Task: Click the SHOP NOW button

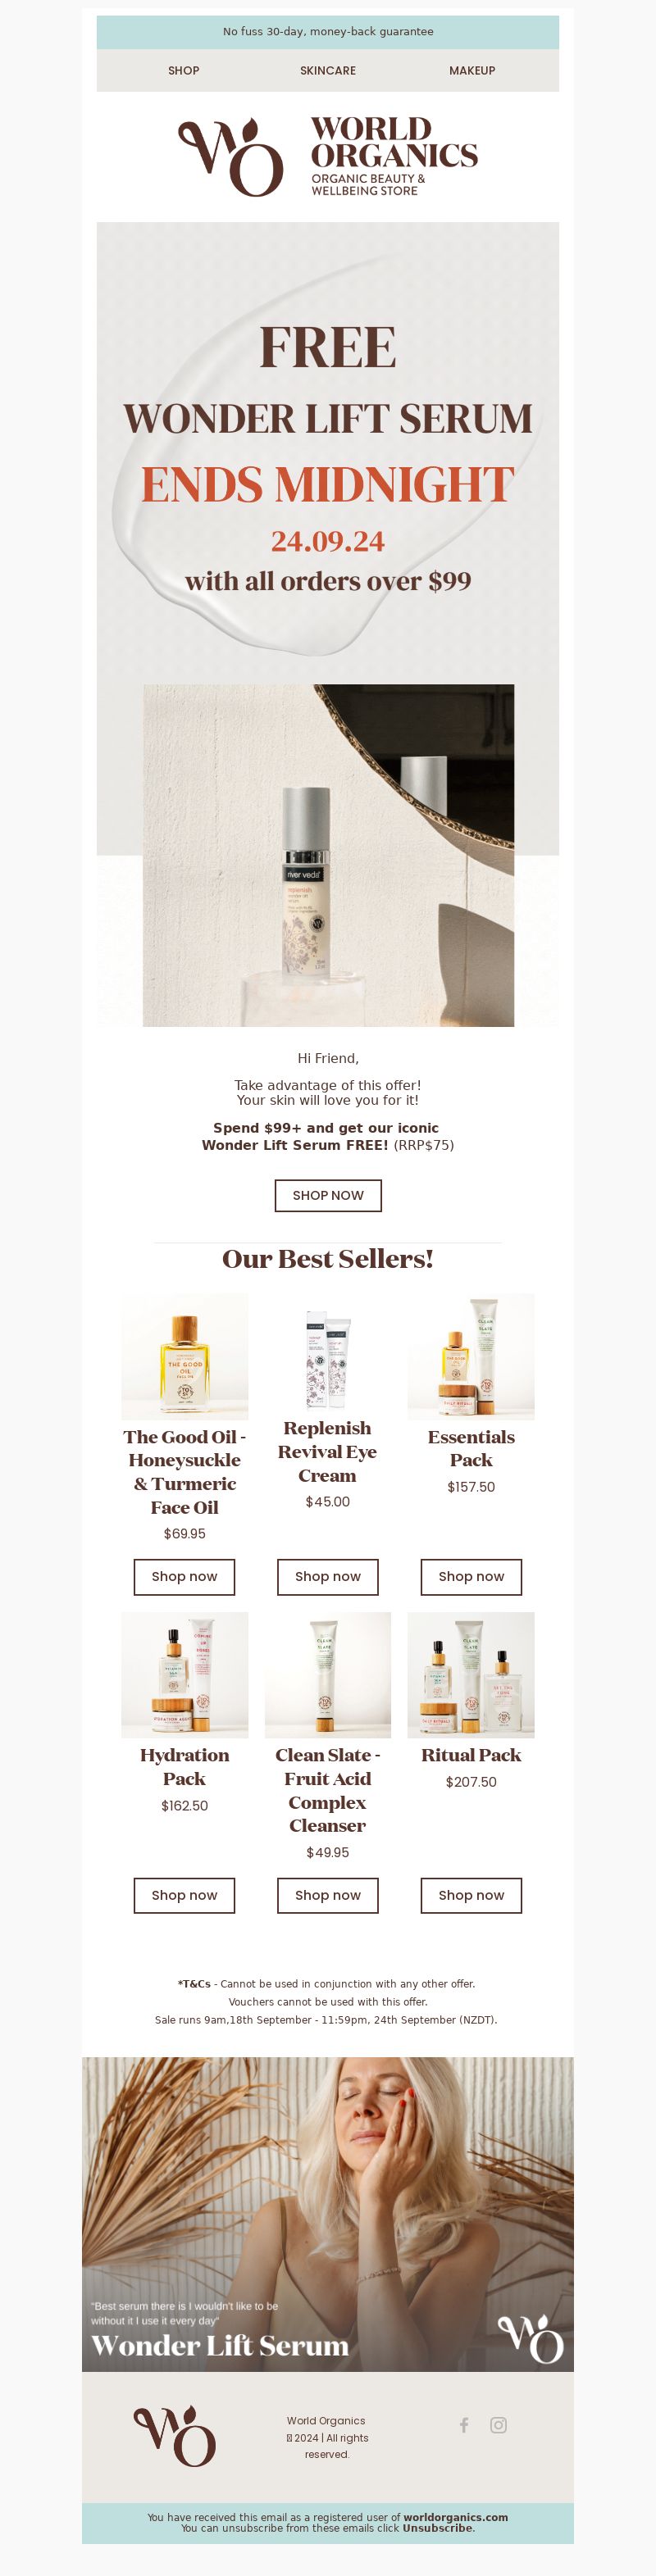Action: coord(328,1195)
